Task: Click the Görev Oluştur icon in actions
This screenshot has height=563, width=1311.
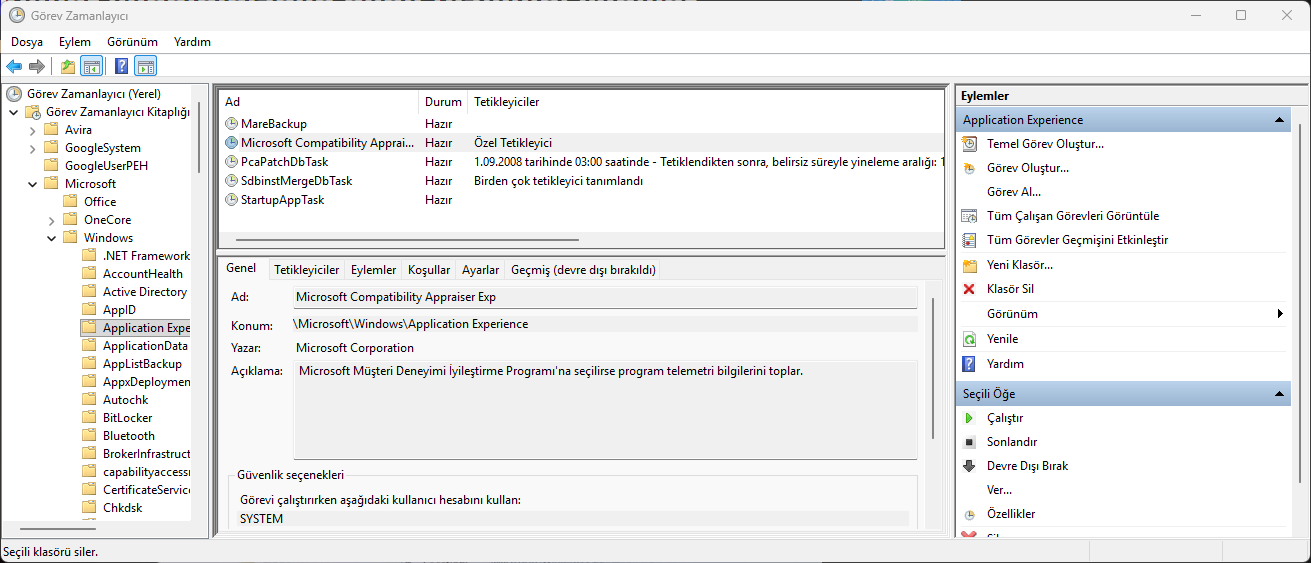Action: click(x=969, y=168)
